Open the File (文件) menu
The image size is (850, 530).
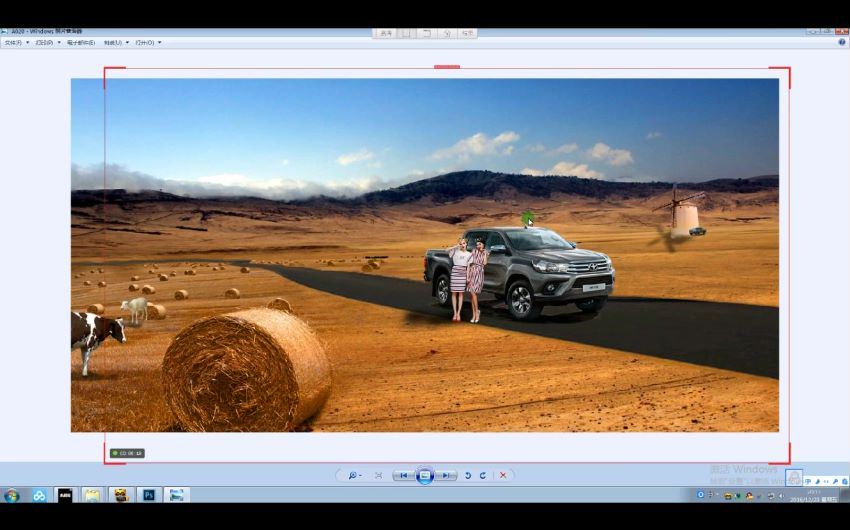(x=16, y=42)
